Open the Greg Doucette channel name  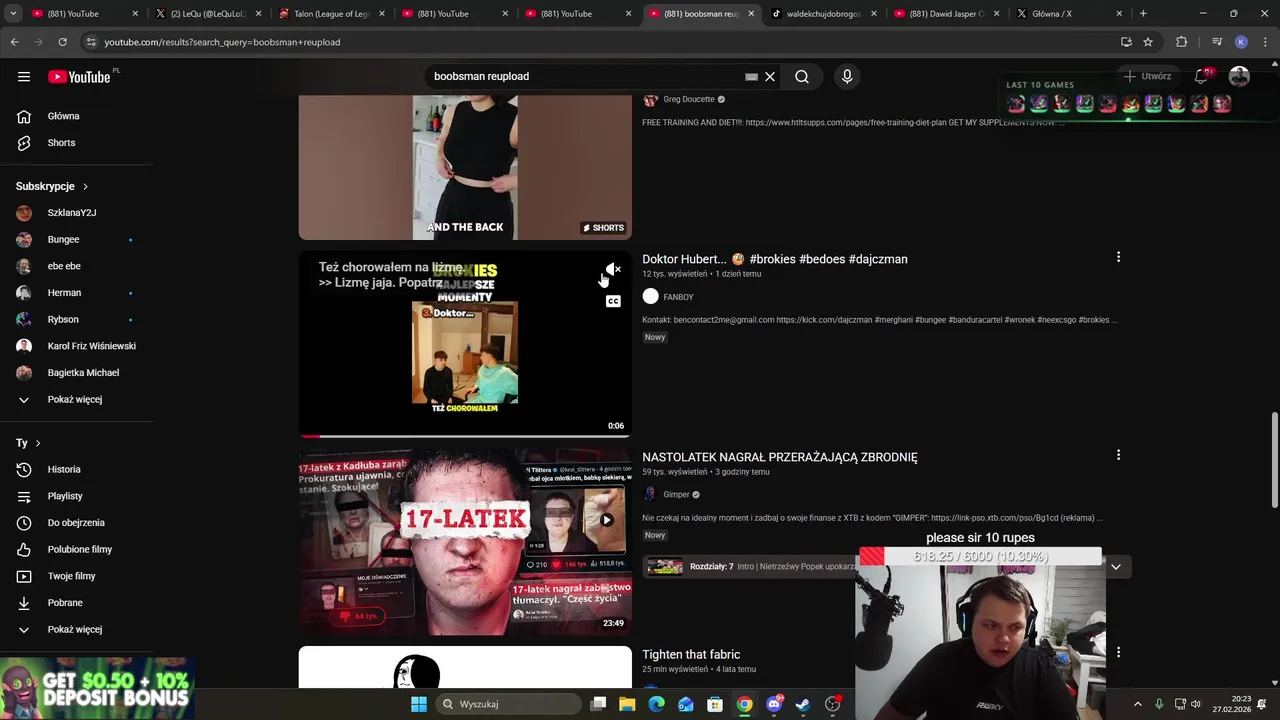pos(689,99)
